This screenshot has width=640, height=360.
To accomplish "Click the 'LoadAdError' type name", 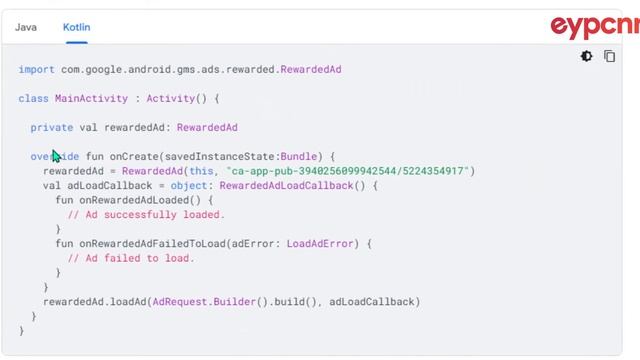I will [320, 244].
